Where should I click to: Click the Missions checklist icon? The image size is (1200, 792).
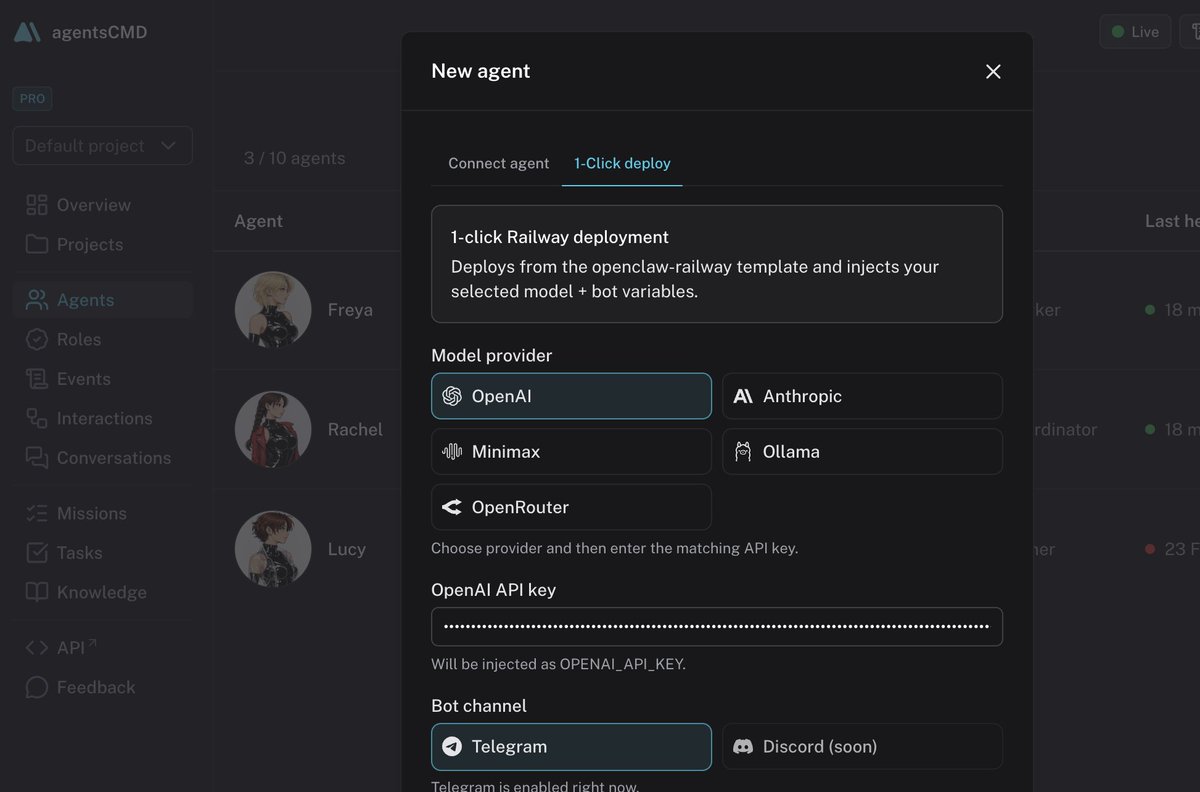pos(37,513)
